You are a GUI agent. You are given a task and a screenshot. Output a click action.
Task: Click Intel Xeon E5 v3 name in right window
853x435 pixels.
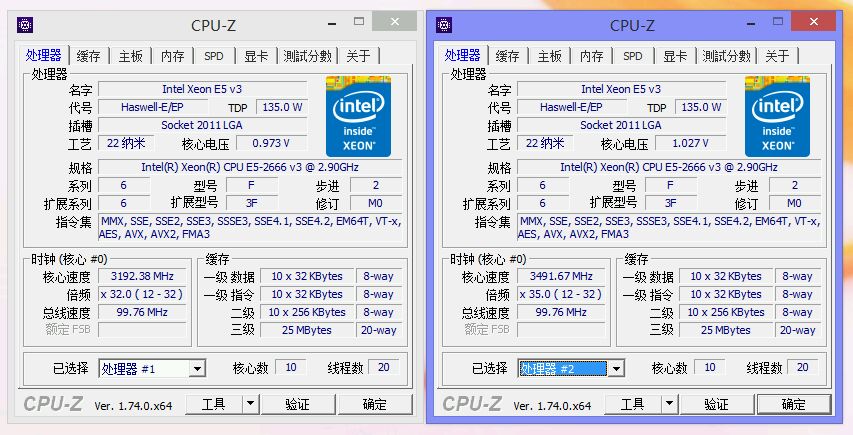[621, 89]
